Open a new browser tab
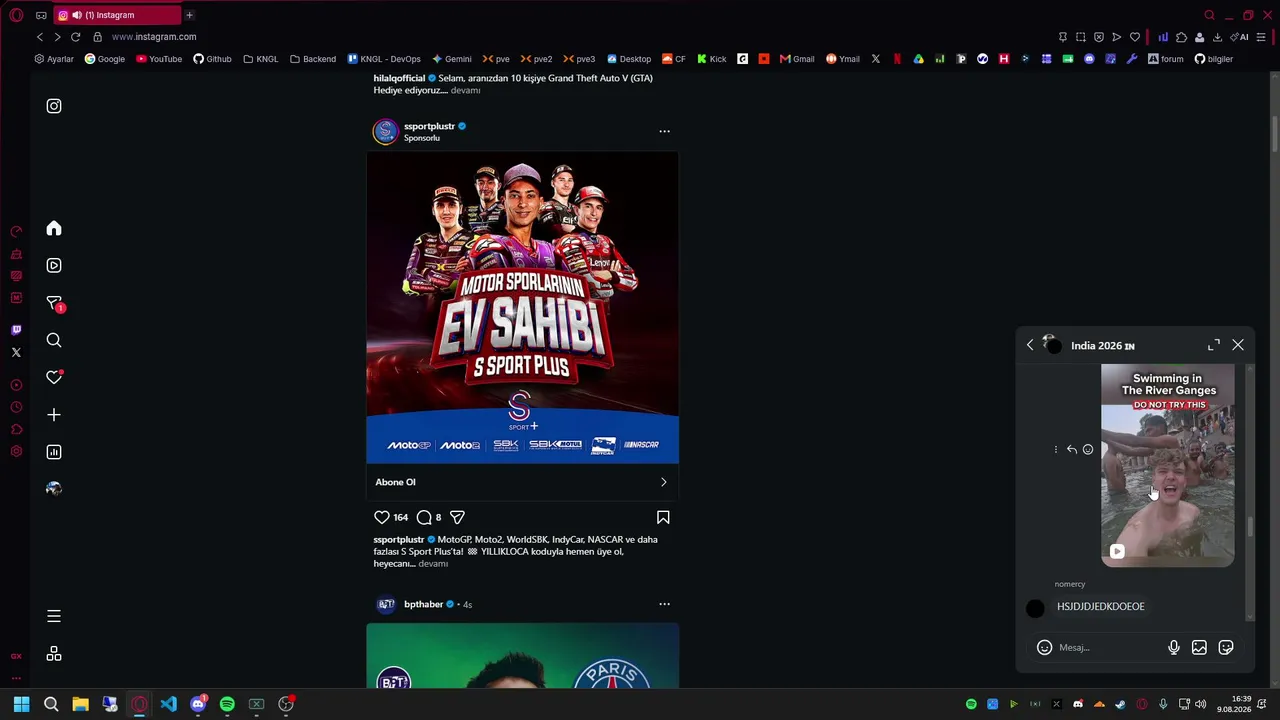1280x720 pixels. 189,15
